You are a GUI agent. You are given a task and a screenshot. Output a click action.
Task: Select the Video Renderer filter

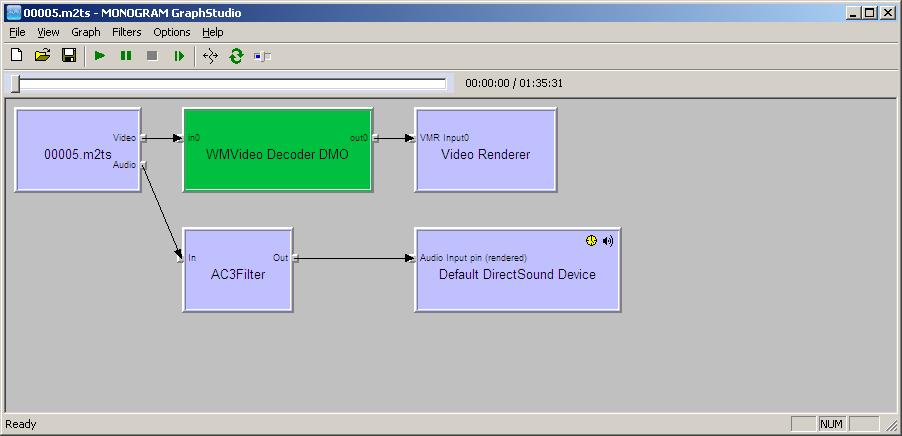pos(486,150)
